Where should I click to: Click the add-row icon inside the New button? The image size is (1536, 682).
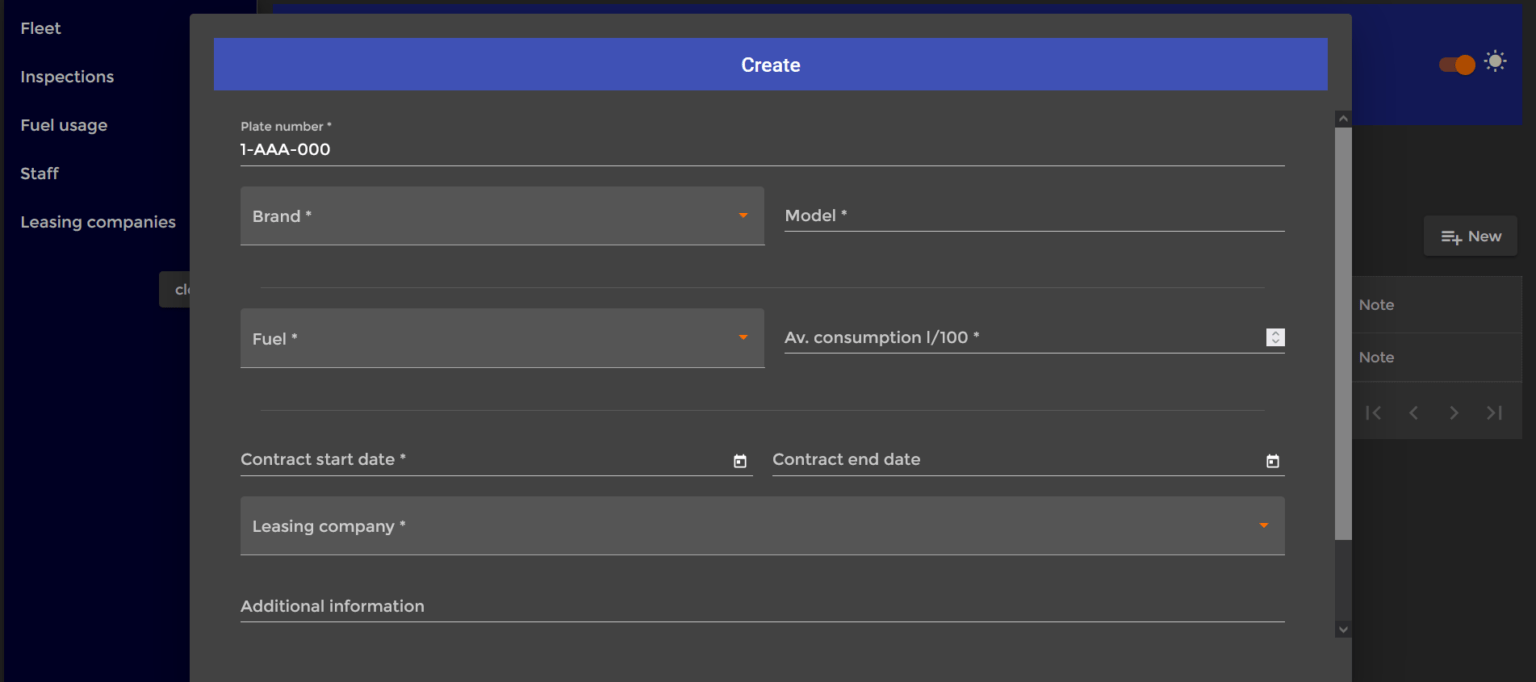click(1450, 236)
